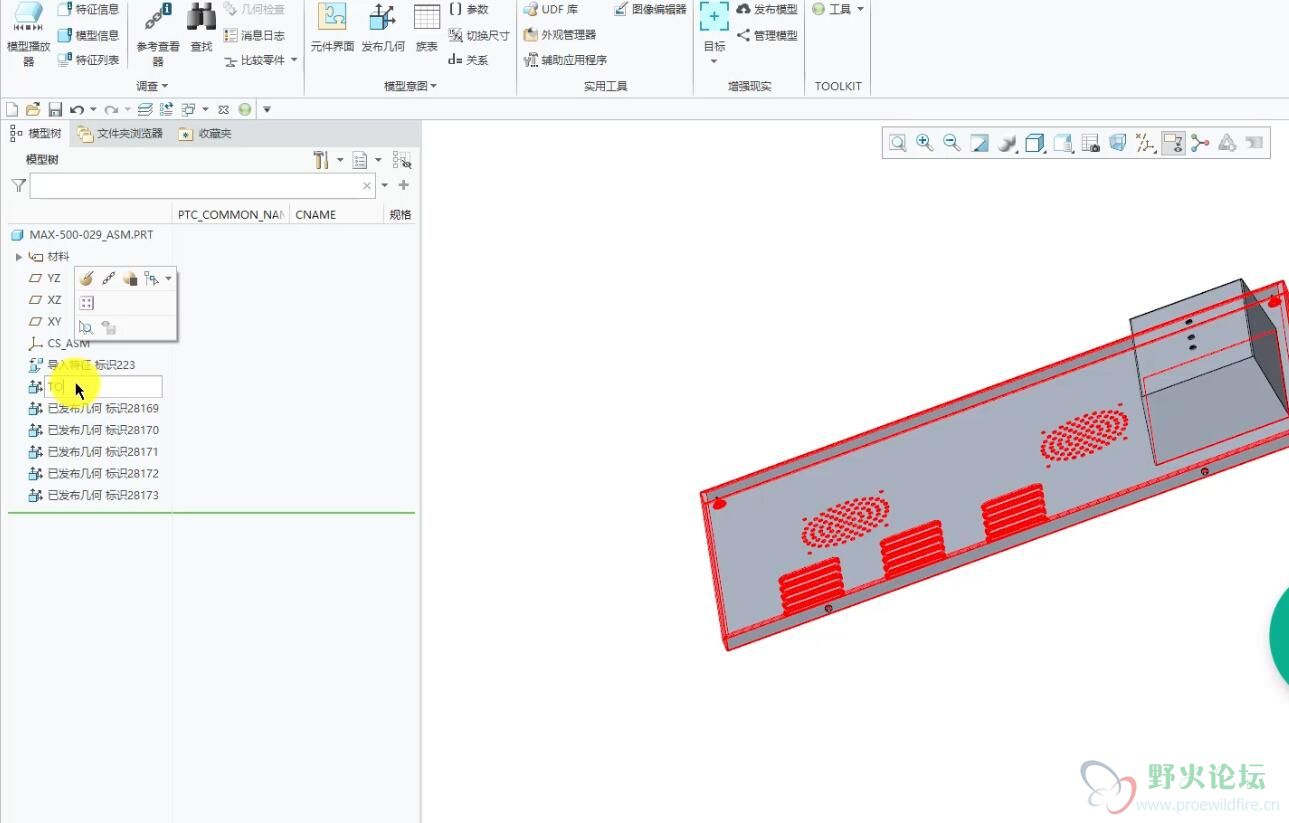Image resolution: width=1289 pixels, height=823 pixels.
Task: Open the 消息日志 message log
Action: coord(254,35)
